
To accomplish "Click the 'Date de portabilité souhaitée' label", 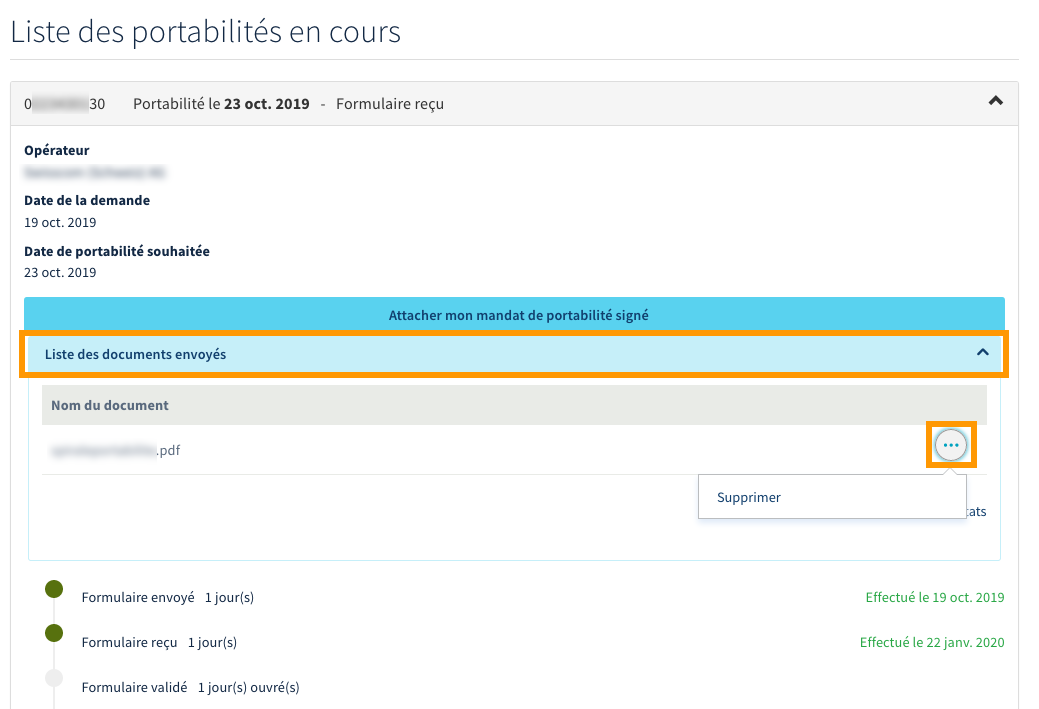I will [x=116, y=251].
